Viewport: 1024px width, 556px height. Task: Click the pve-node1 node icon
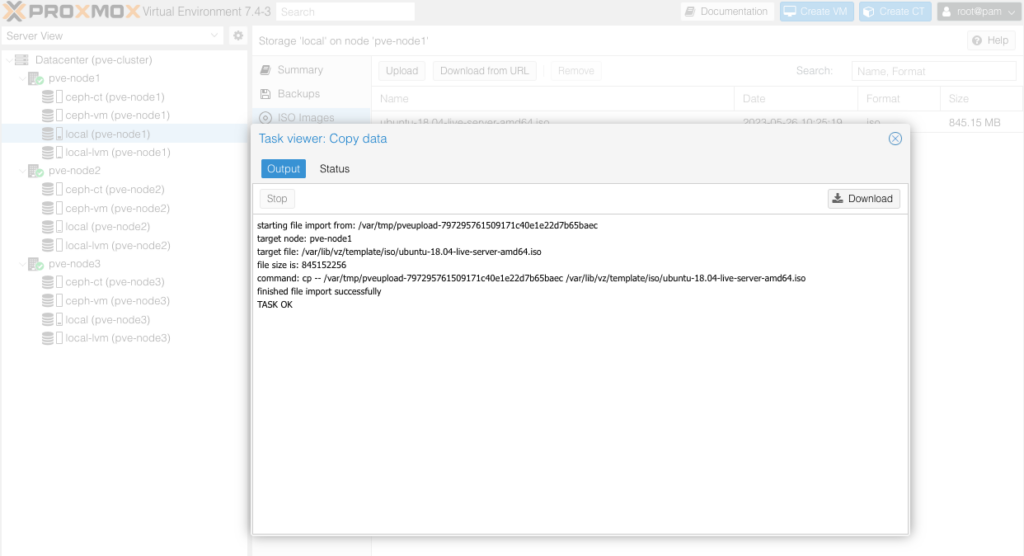[36, 78]
